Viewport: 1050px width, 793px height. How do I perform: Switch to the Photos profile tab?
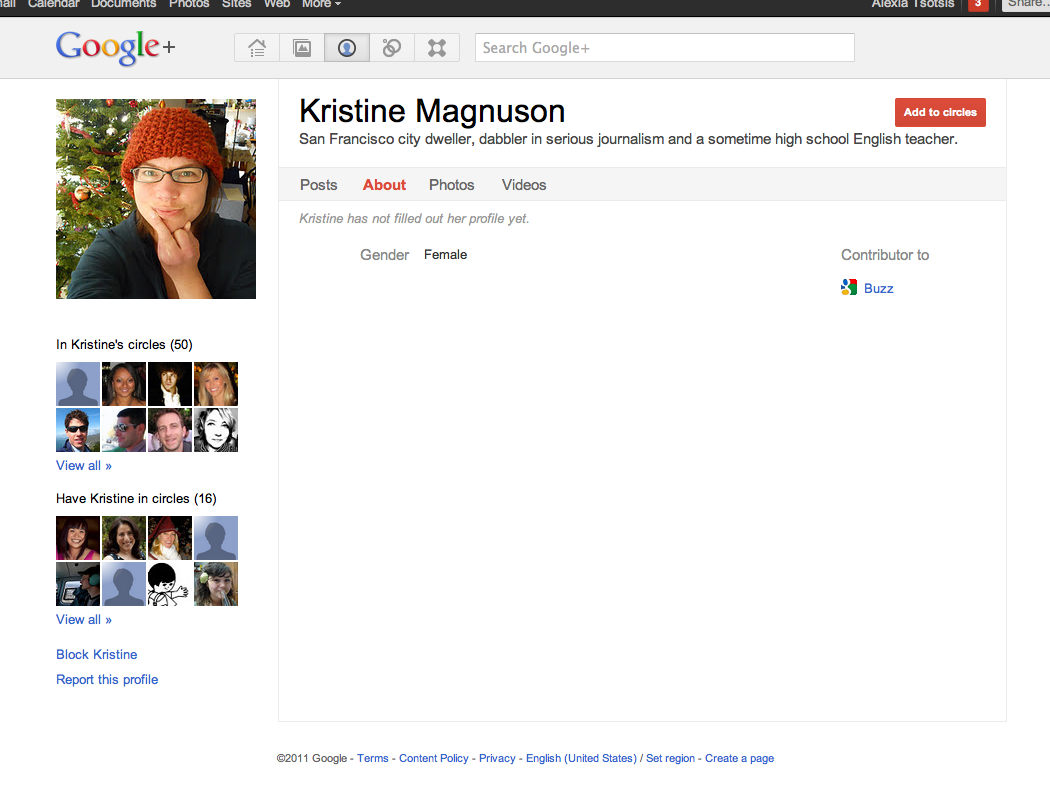click(x=451, y=185)
